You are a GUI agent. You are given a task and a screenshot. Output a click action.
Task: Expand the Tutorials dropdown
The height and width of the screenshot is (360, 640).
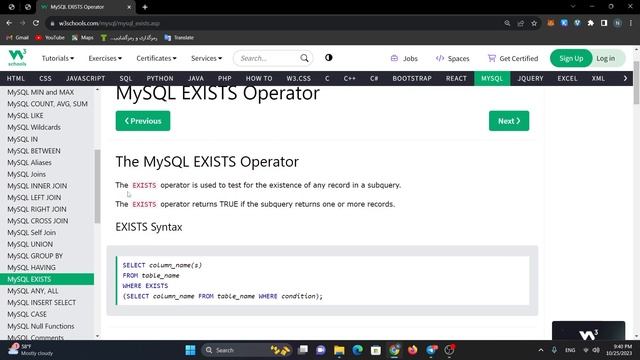coord(58,58)
